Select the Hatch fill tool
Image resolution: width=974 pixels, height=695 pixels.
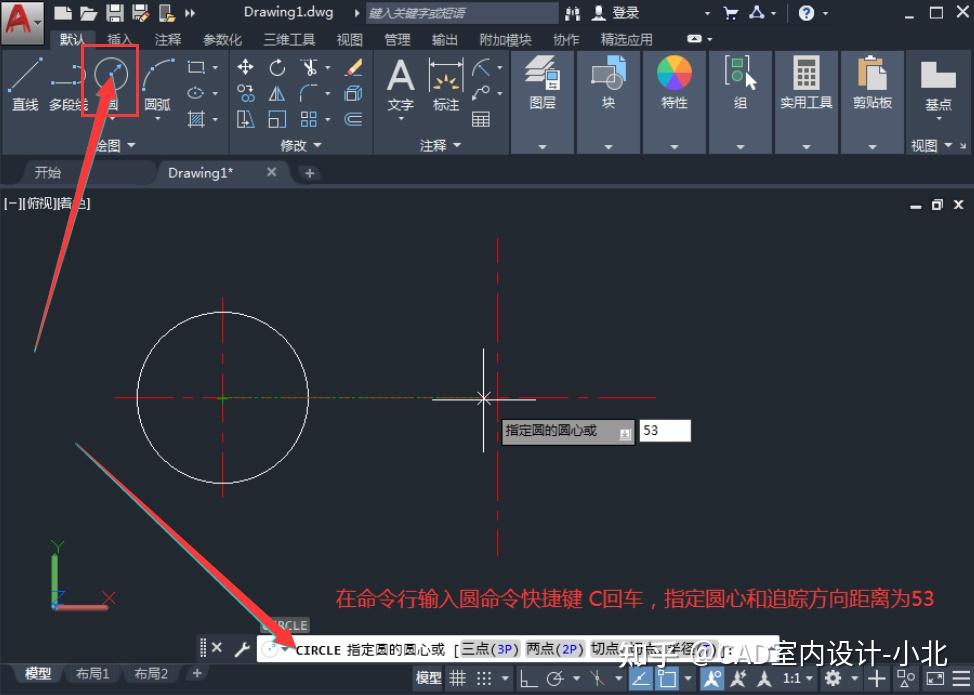196,119
